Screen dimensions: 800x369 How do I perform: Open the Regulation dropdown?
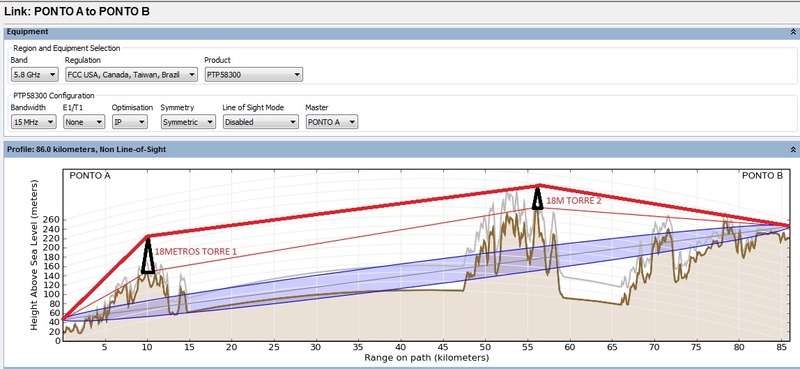131,75
